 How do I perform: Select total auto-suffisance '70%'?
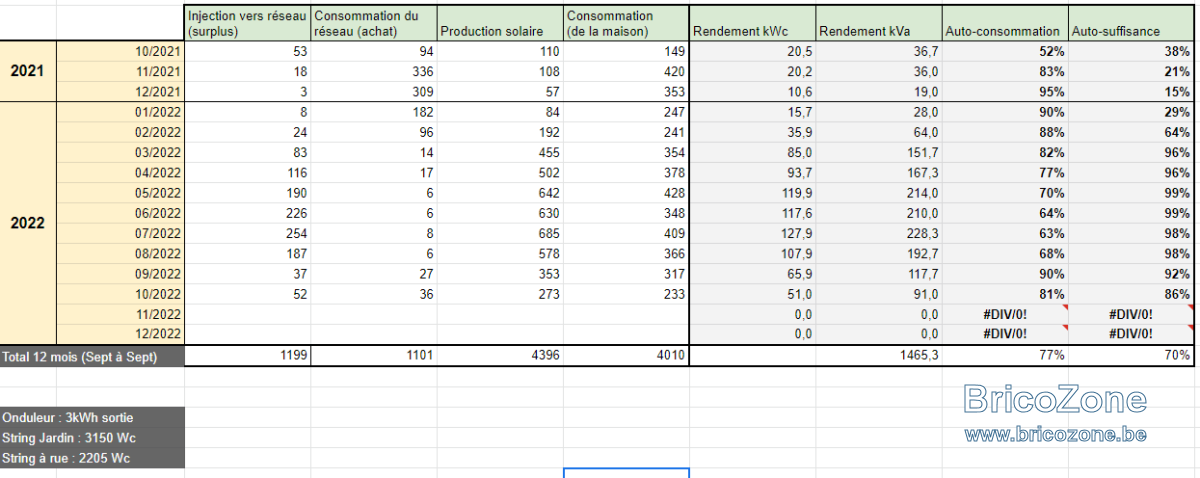[1131, 355]
